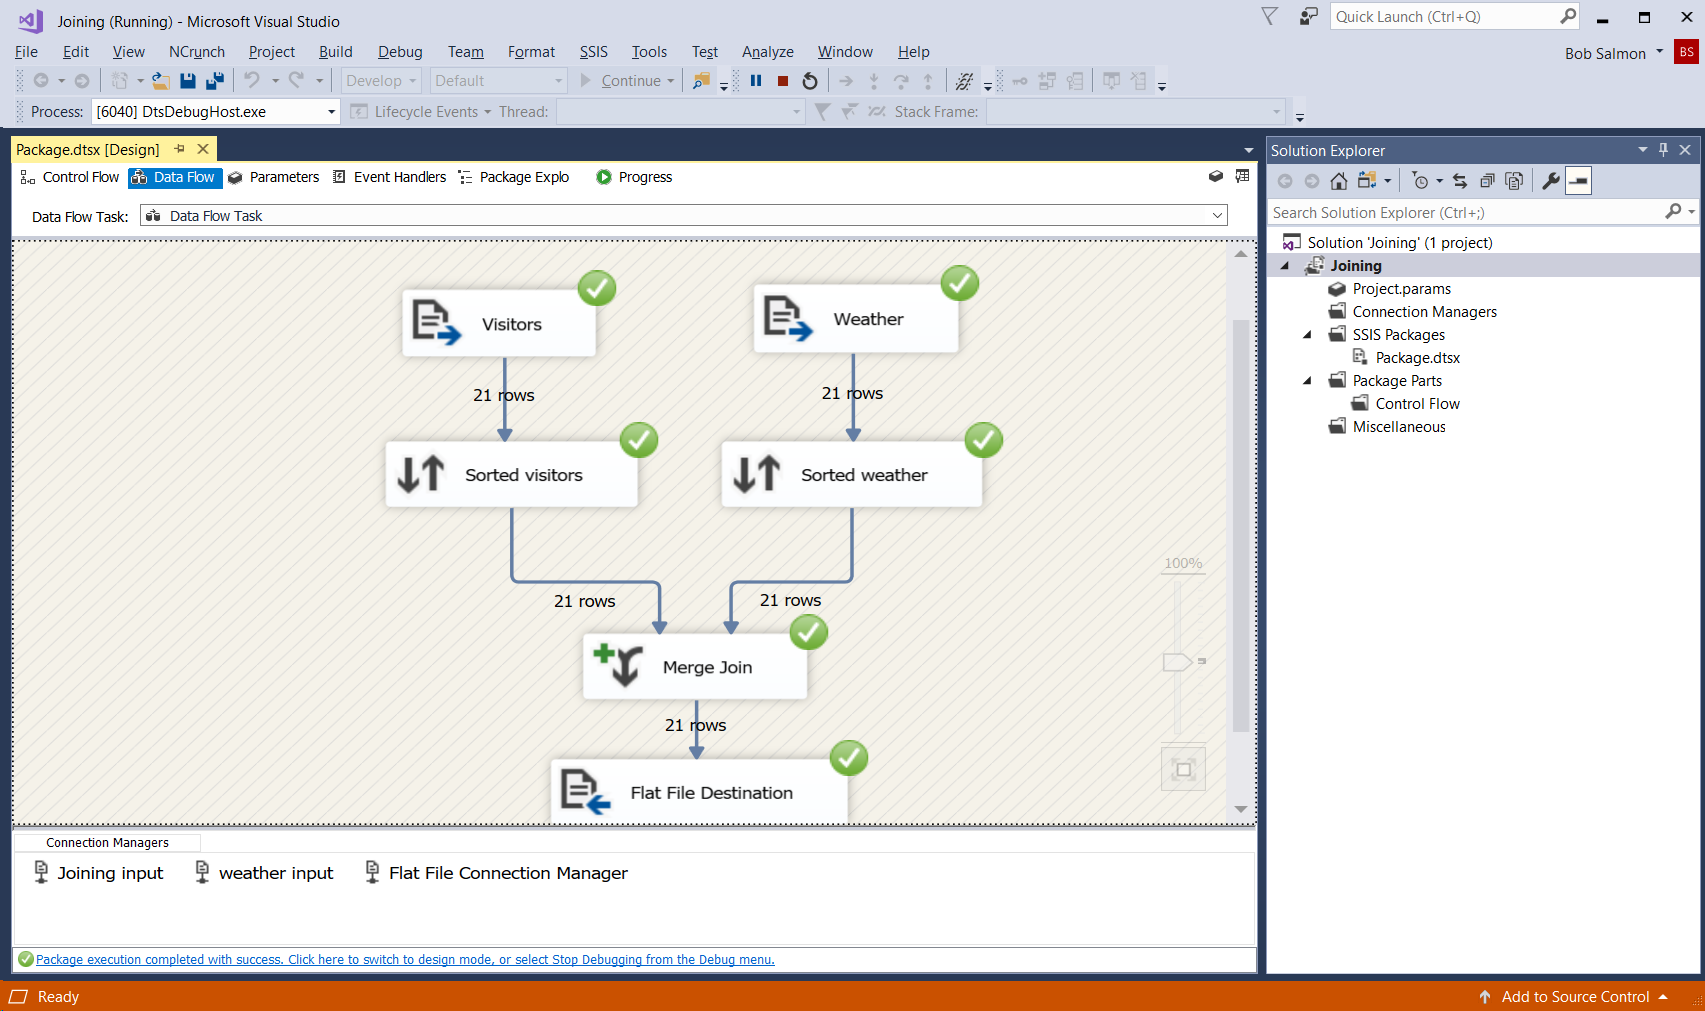1705x1011 pixels.
Task: Click the package execution completed link
Action: pos(405,960)
